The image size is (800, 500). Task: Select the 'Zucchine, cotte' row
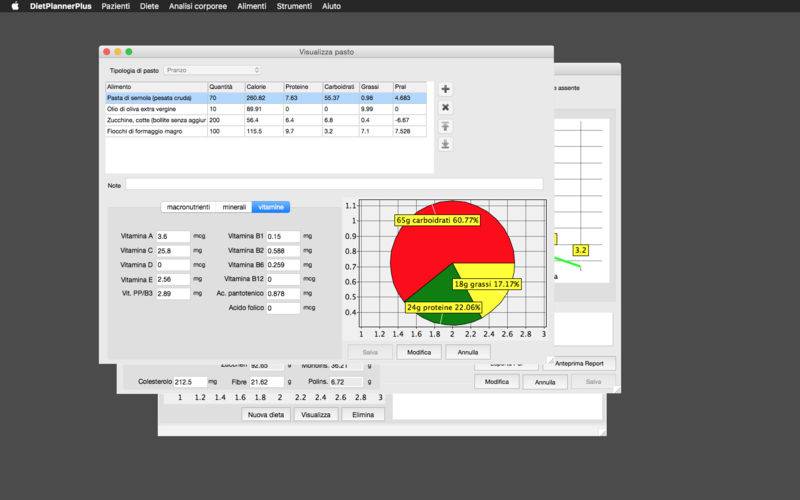click(x=266, y=120)
